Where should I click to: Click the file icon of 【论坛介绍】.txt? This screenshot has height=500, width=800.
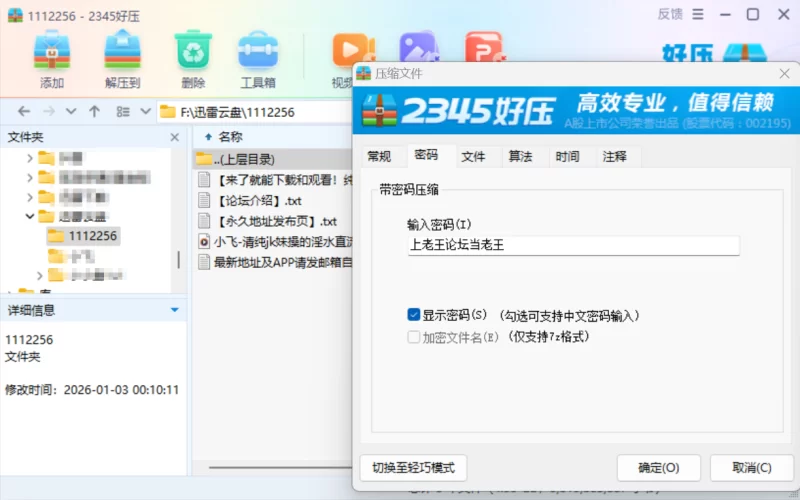pyautogui.click(x=204, y=201)
